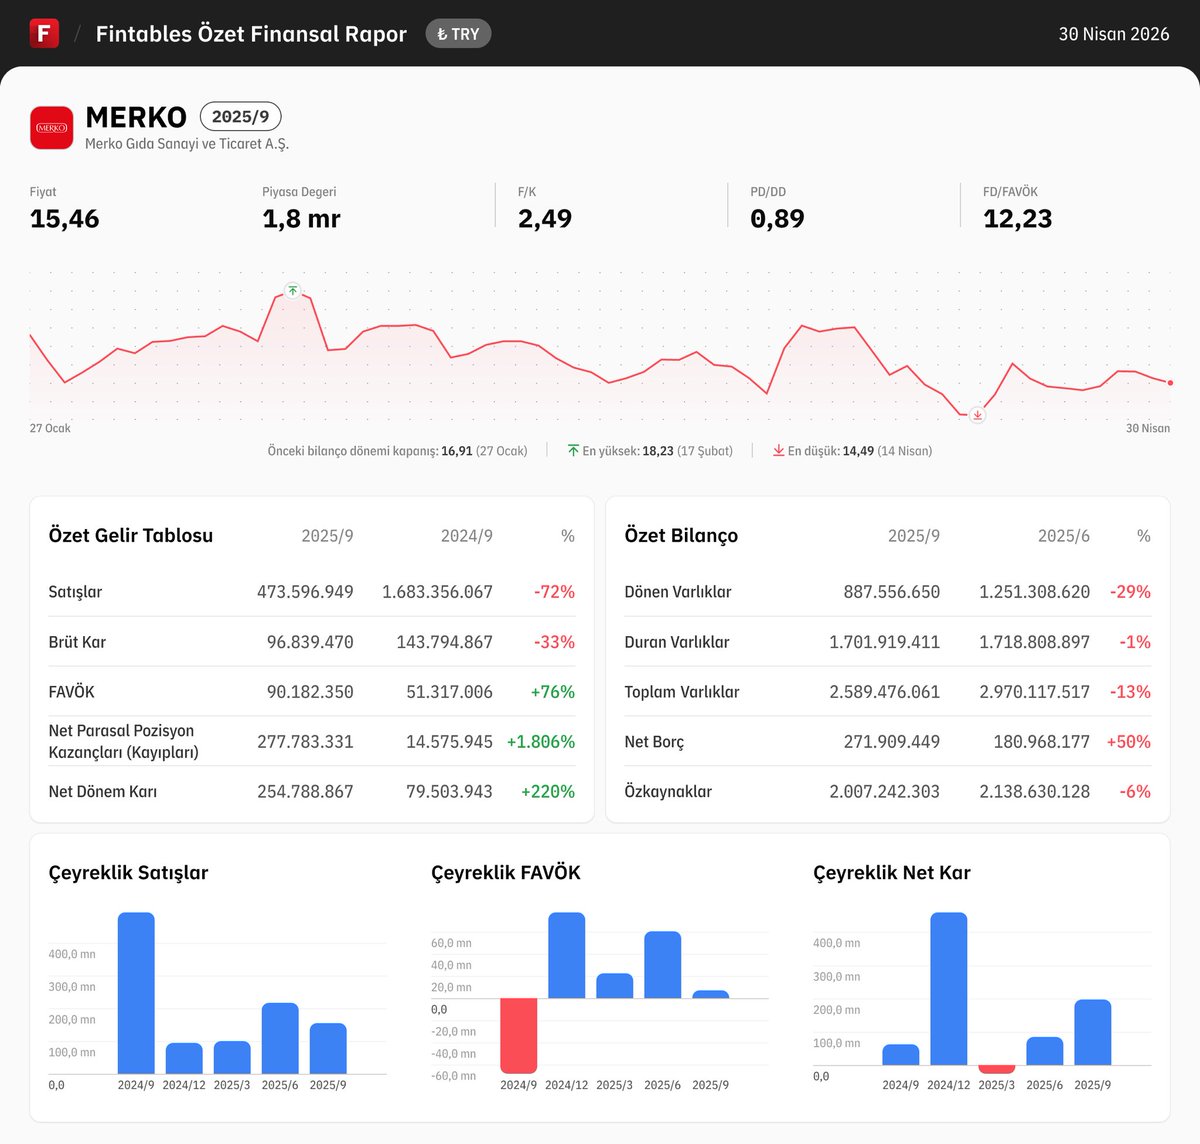This screenshot has width=1200, height=1144.
Task: Click the Net Dönem Karı change +220%
Action: tap(548, 792)
